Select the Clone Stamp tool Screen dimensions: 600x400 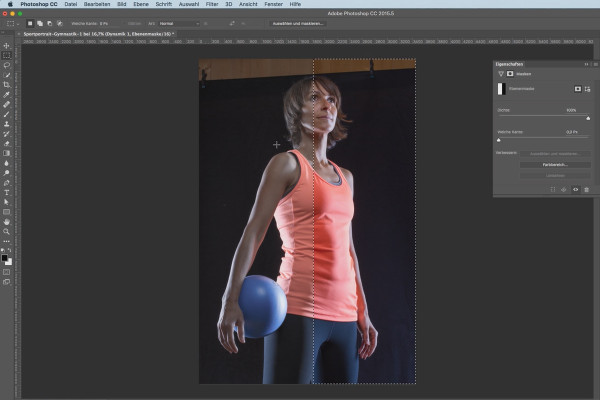click(7, 124)
